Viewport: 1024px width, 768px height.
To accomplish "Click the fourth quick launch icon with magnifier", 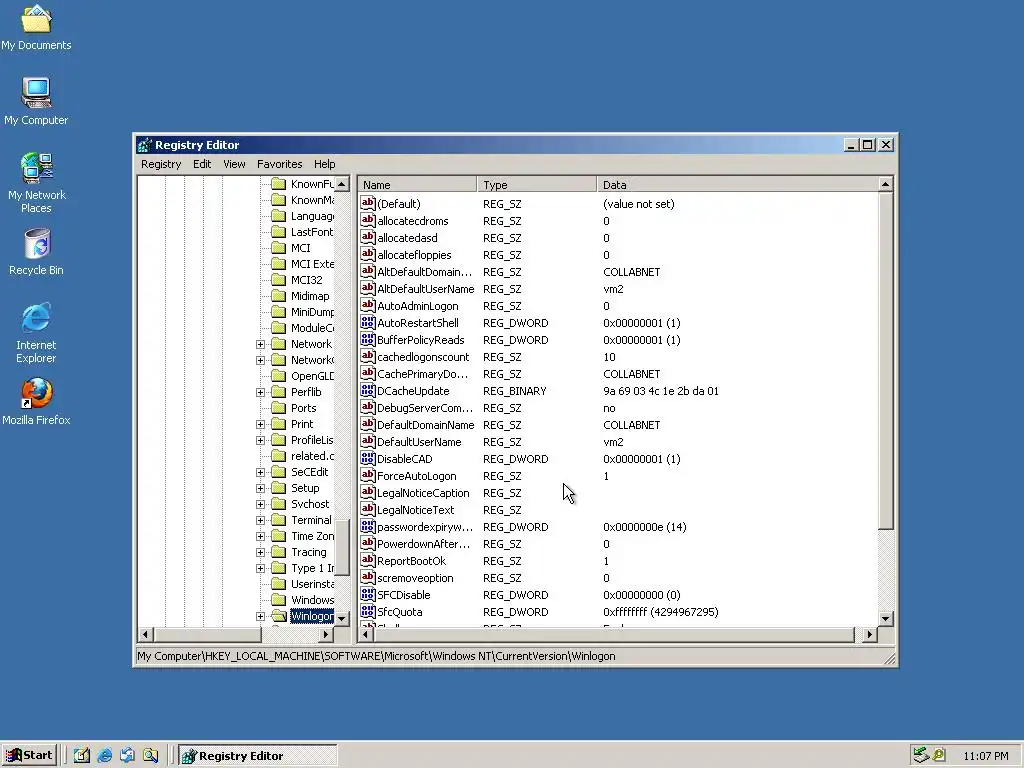I will click(x=150, y=756).
